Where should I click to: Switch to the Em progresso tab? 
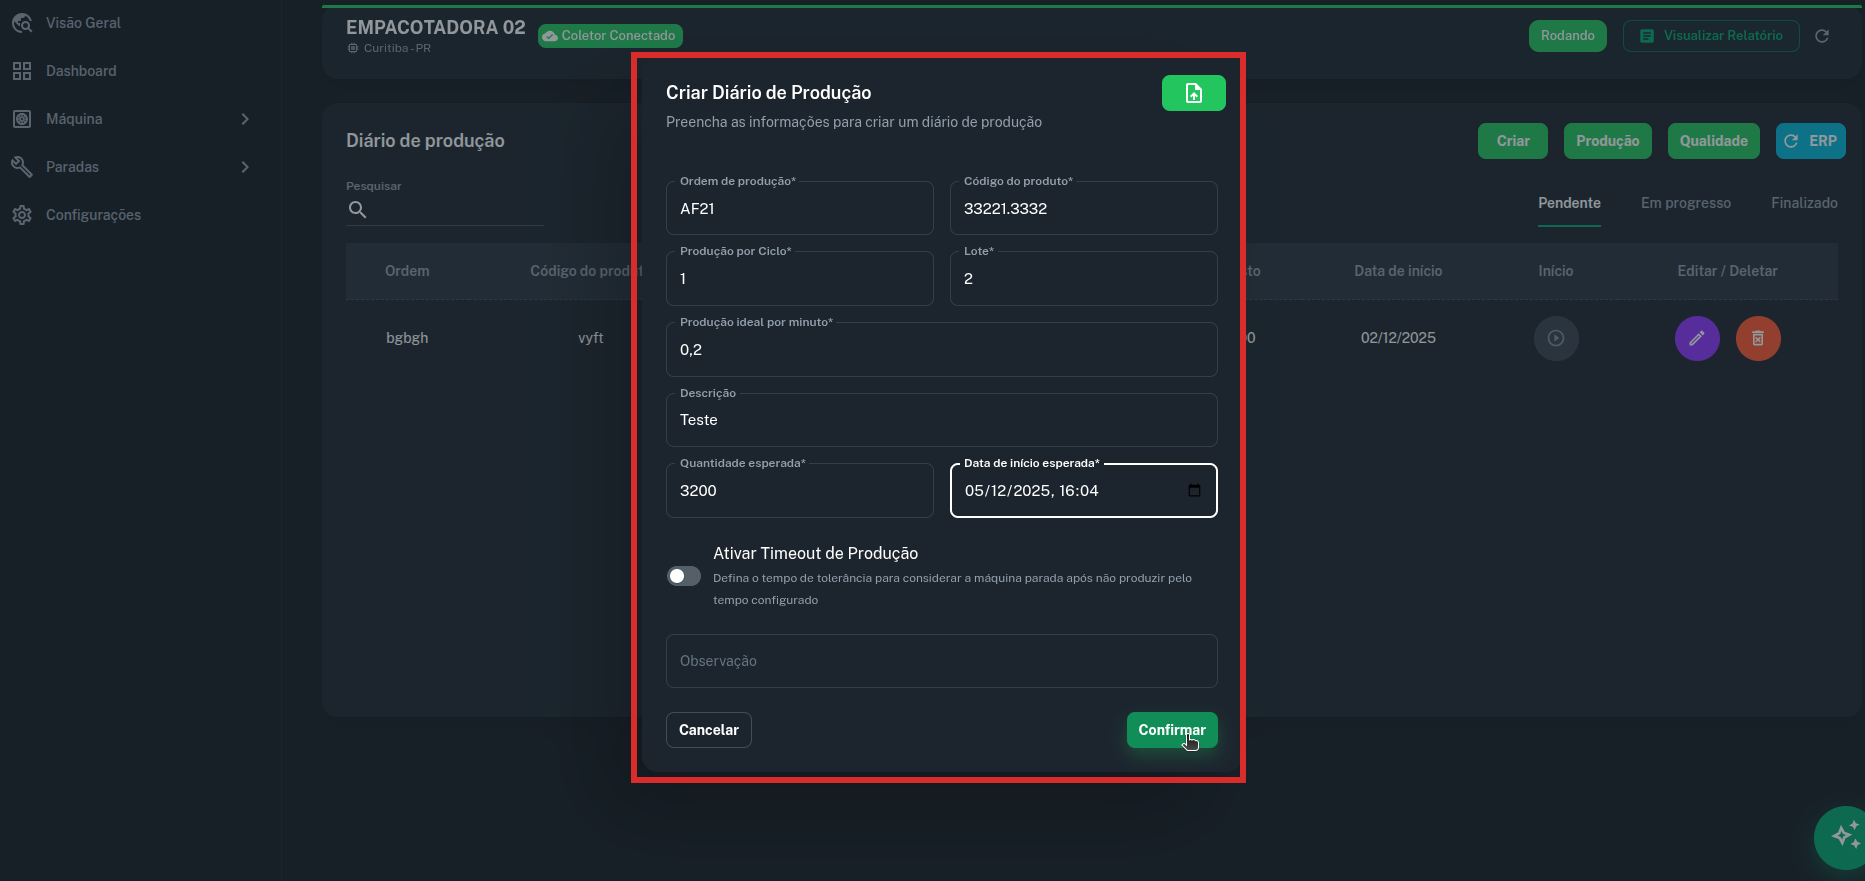1685,203
